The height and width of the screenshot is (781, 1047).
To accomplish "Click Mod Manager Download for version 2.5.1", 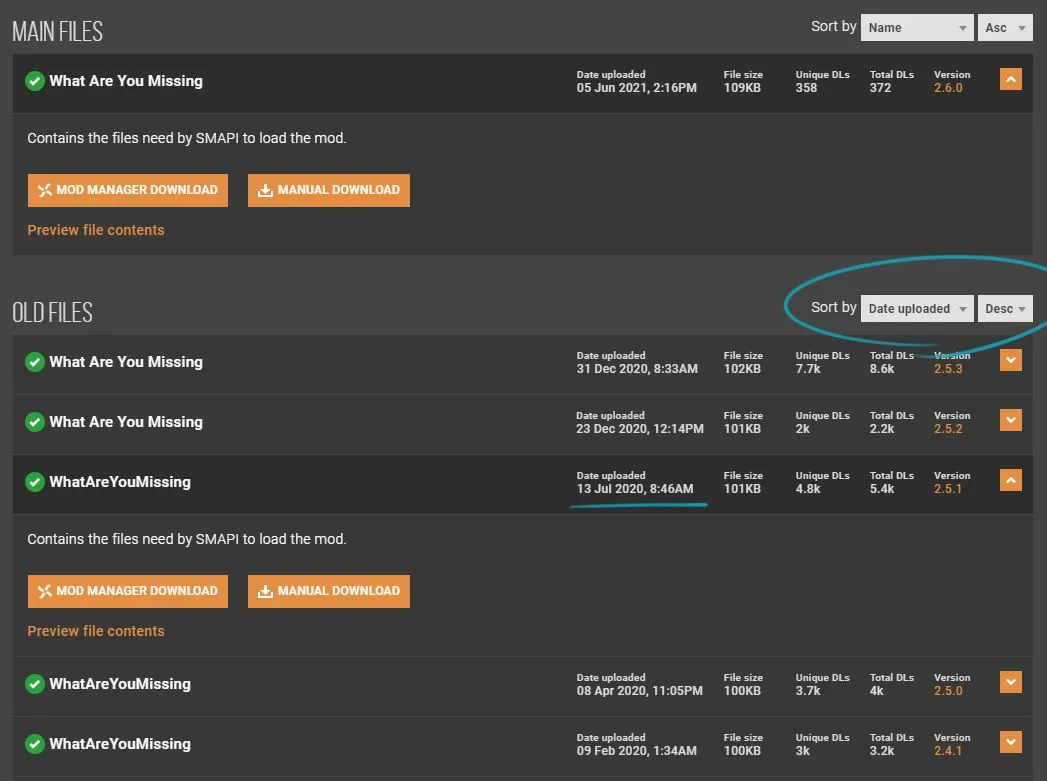I will point(128,591).
